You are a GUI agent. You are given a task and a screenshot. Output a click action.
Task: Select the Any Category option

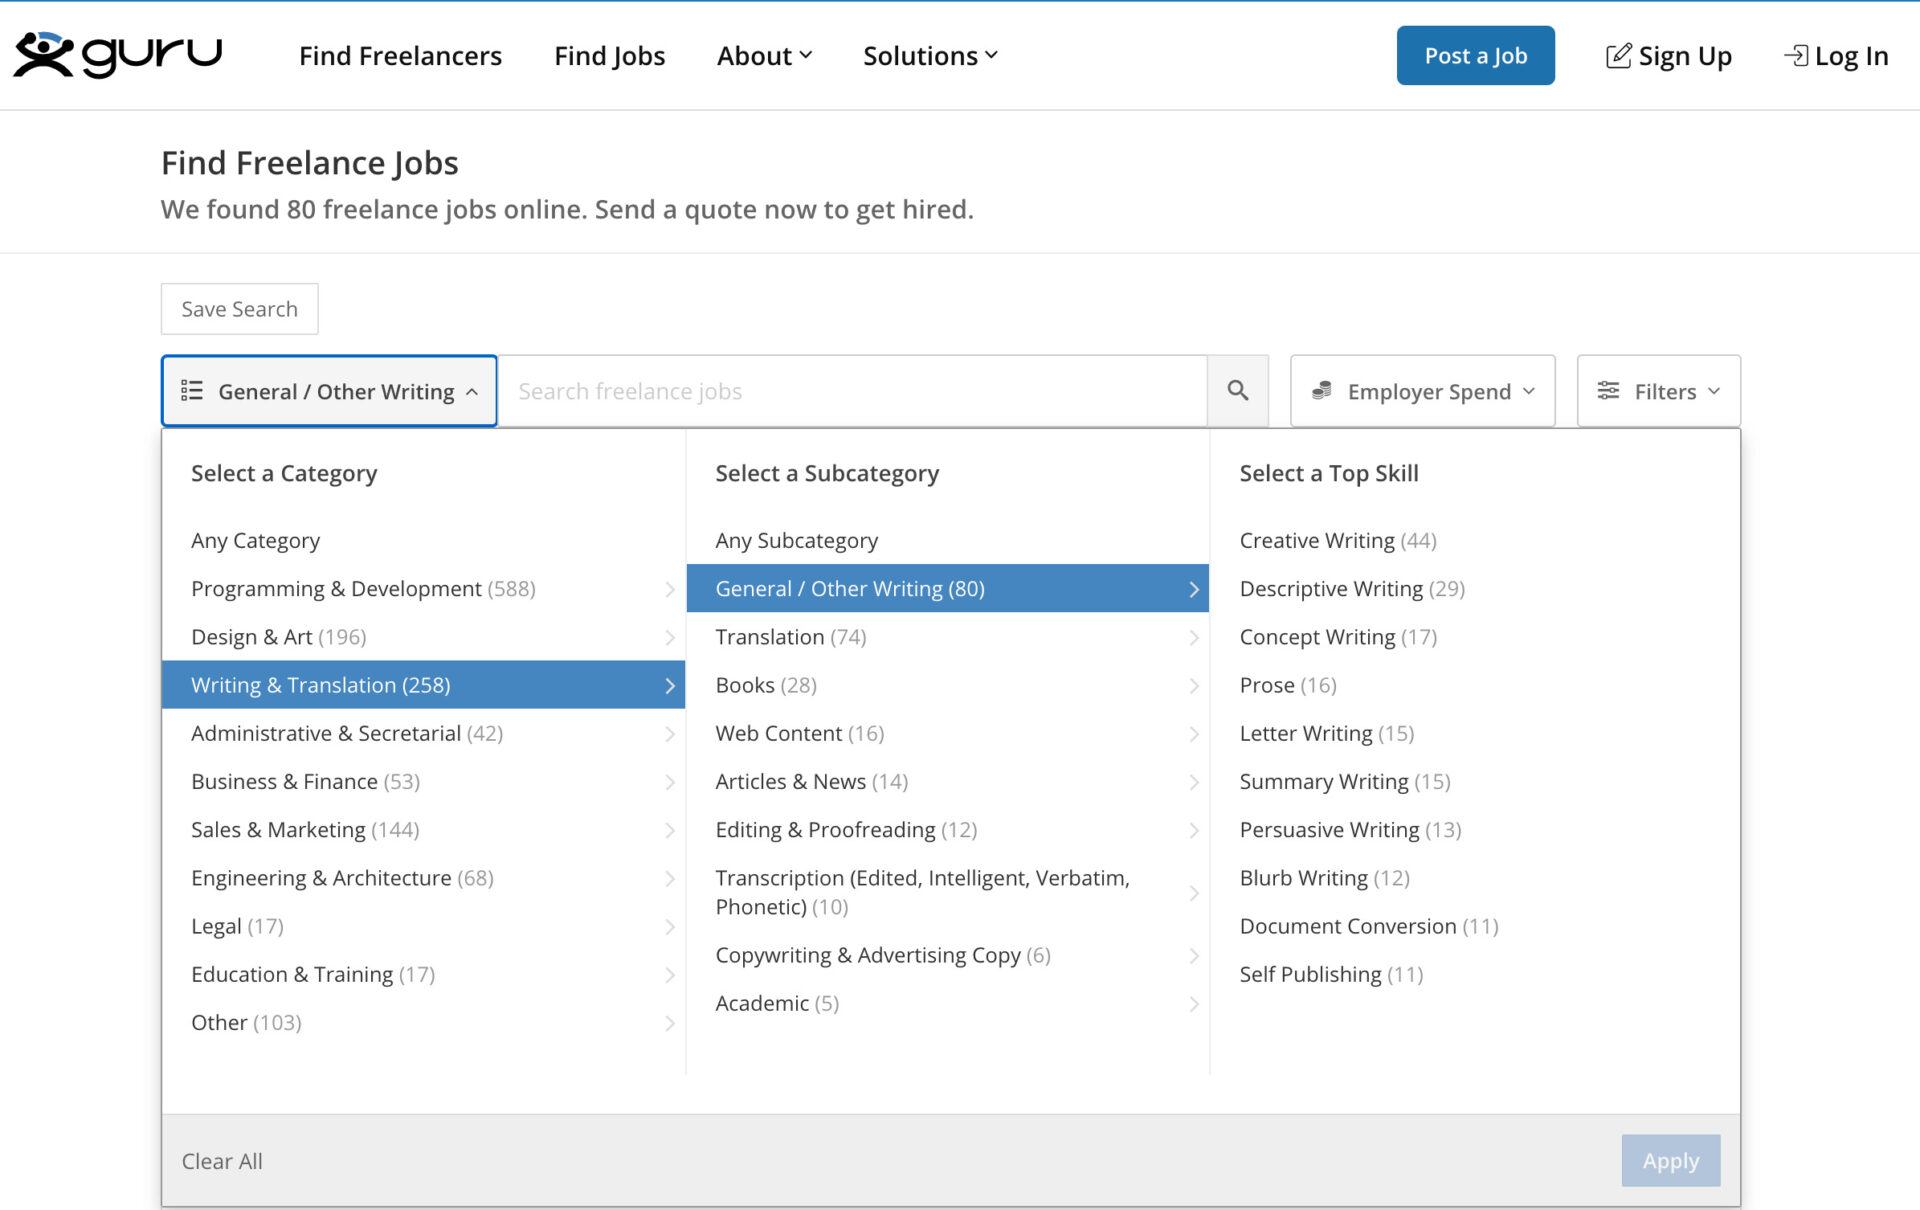pos(255,540)
